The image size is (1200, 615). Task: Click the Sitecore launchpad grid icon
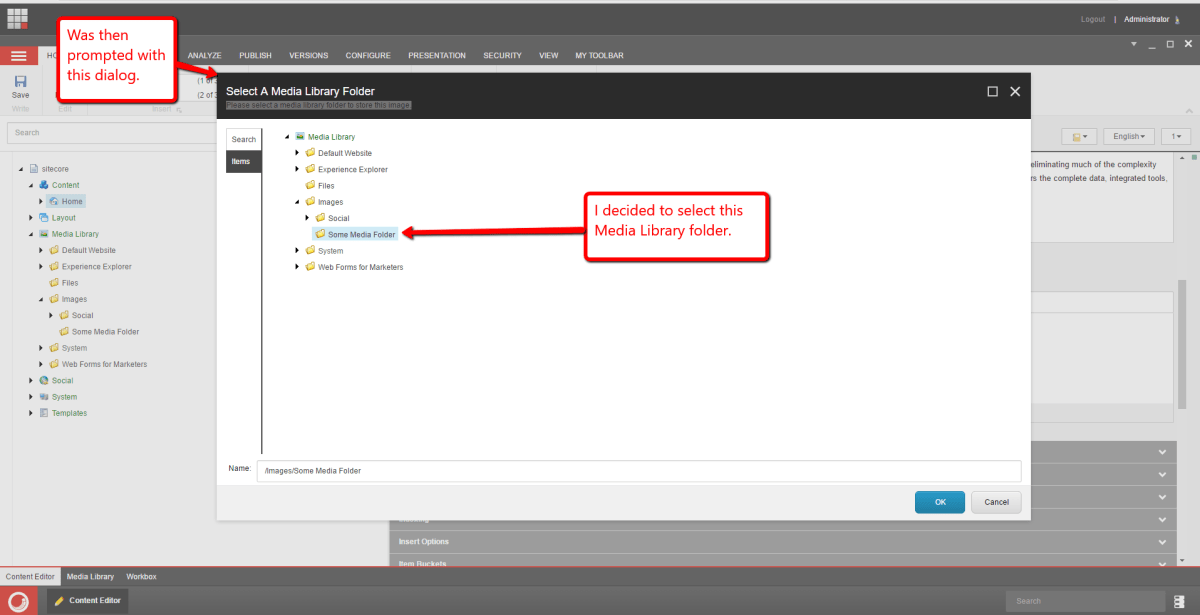click(x=18, y=18)
